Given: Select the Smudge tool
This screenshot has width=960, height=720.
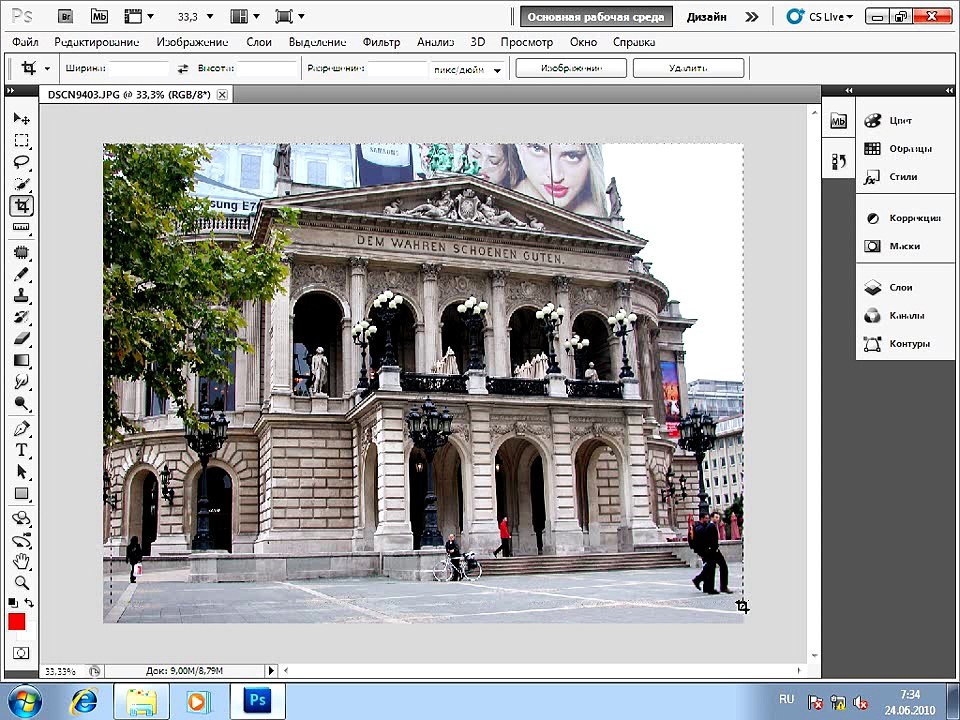Looking at the screenshot, I should click(21, 381).
